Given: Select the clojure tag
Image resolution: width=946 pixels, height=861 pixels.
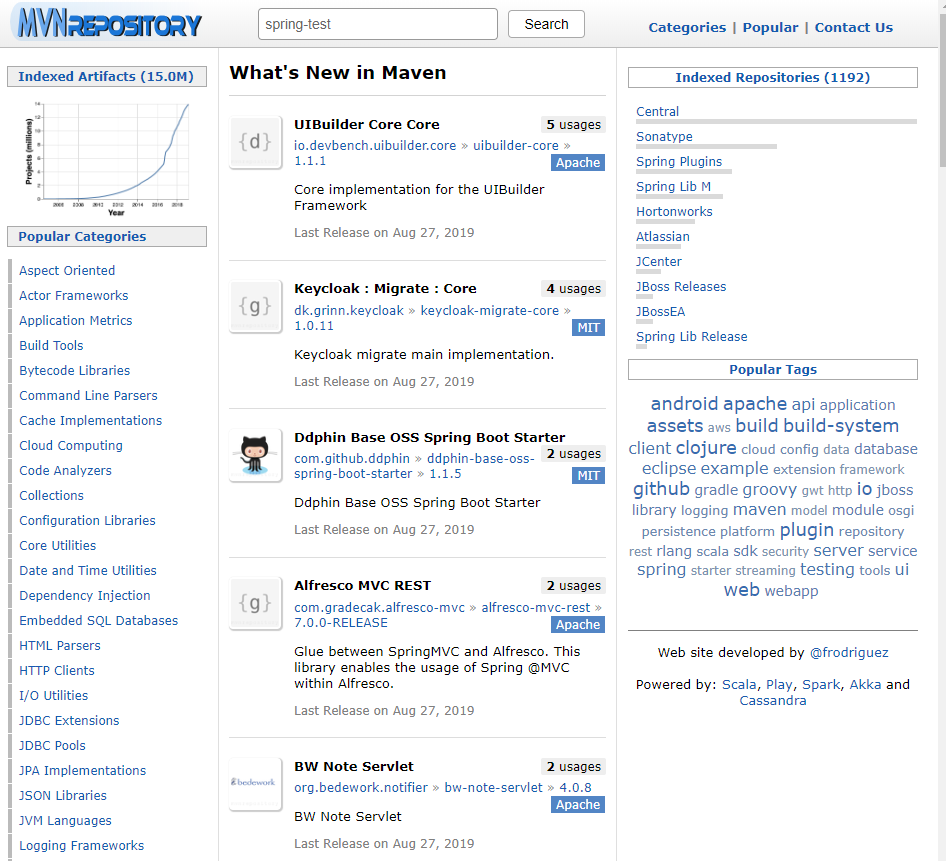Looking at the screenshot, I should [x=706, y=448].
